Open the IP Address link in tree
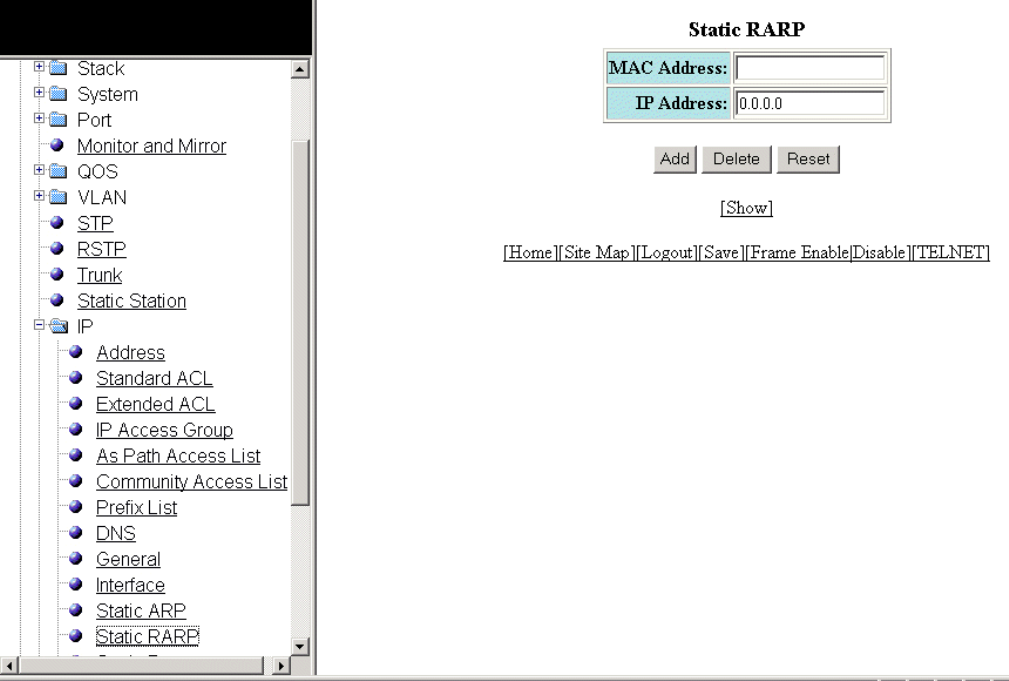The width and height of the screenshot is (1009, 681). 131,353
